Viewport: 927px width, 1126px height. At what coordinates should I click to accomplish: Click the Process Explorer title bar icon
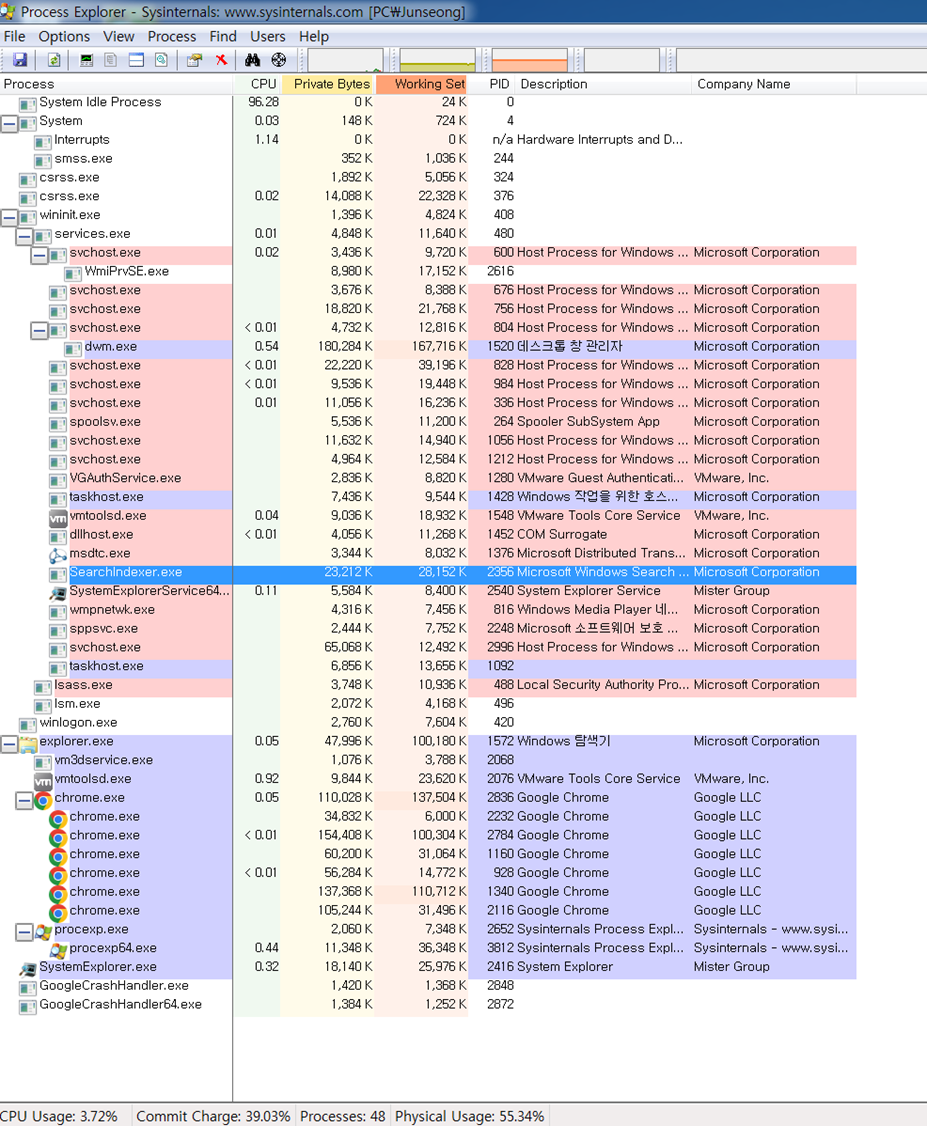click(8, 11)
